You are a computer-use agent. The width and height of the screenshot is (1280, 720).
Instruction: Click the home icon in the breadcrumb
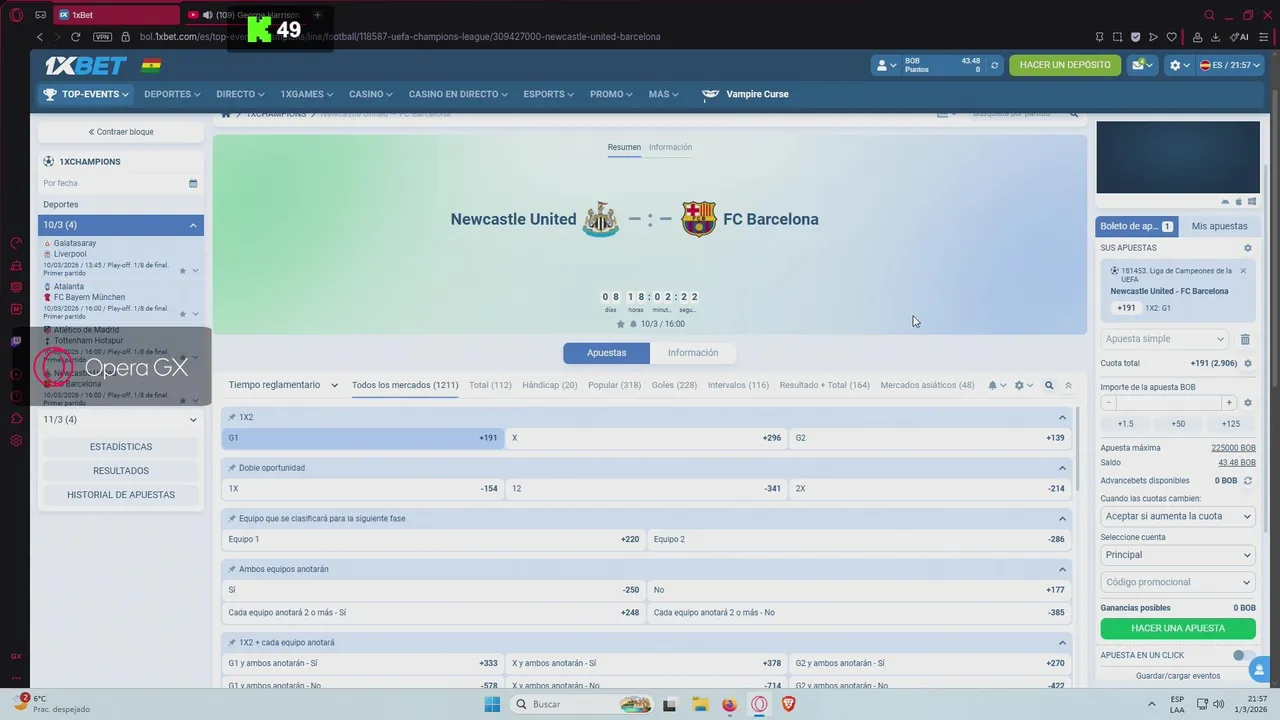pos(226,114)
